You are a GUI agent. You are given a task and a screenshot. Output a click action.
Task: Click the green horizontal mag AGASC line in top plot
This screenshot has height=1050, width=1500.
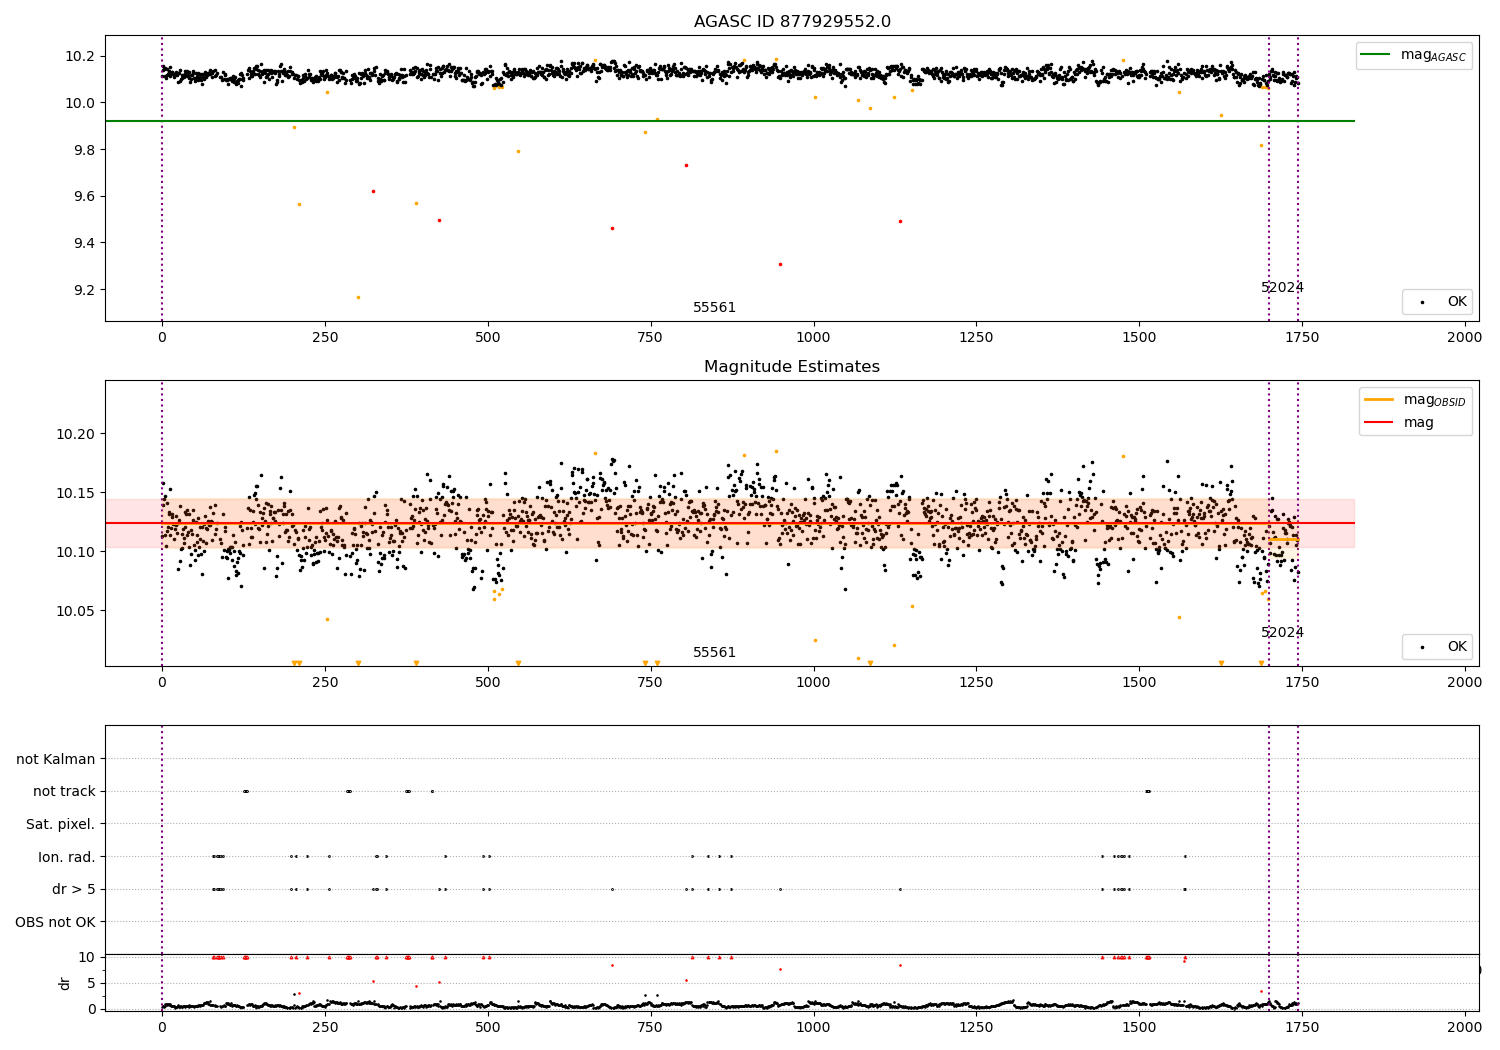tap(730, 121)
